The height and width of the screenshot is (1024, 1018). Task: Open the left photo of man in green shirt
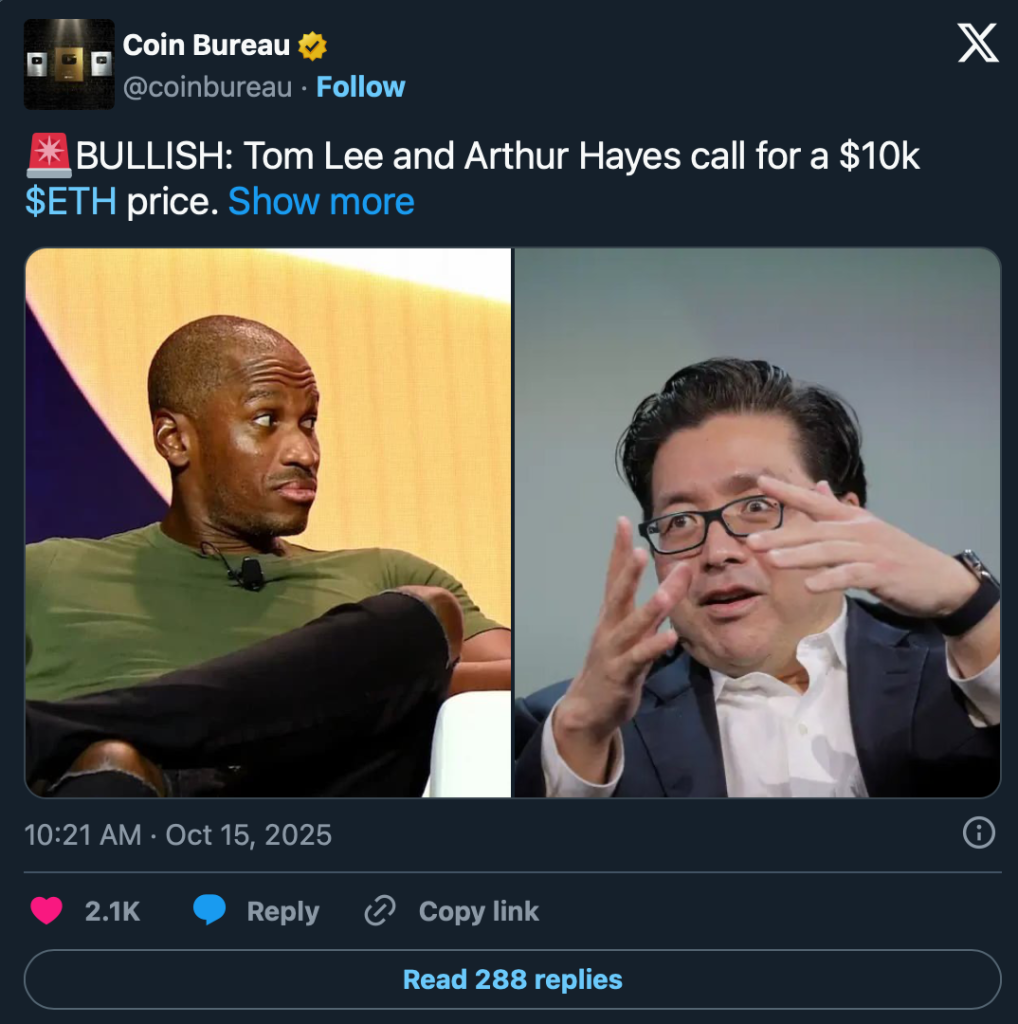coord(268,522)
